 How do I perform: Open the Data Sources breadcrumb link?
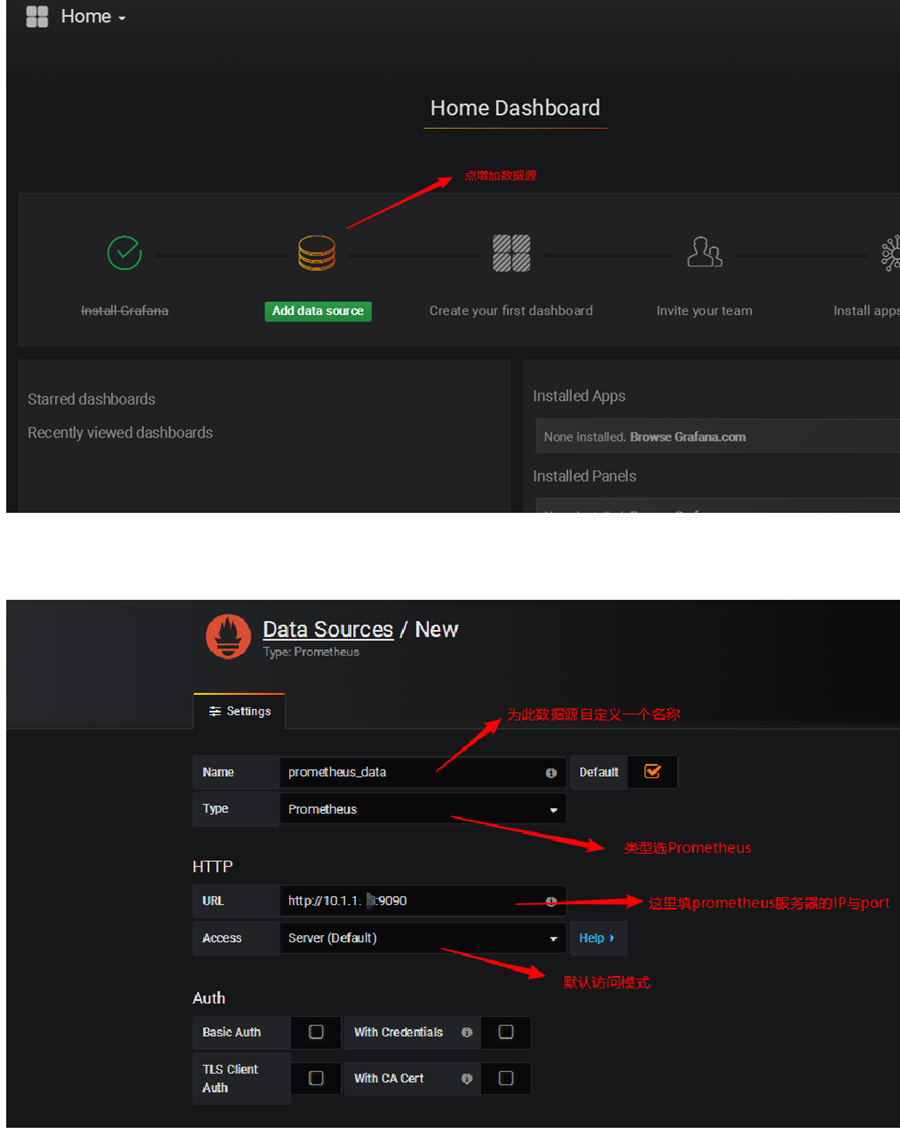pyautogui.click(x=328, y=629)
